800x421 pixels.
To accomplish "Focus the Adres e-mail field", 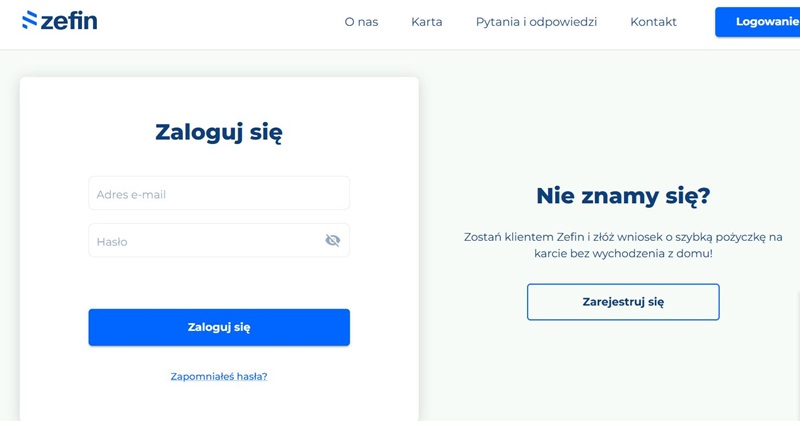I will [x=219, y=194].
